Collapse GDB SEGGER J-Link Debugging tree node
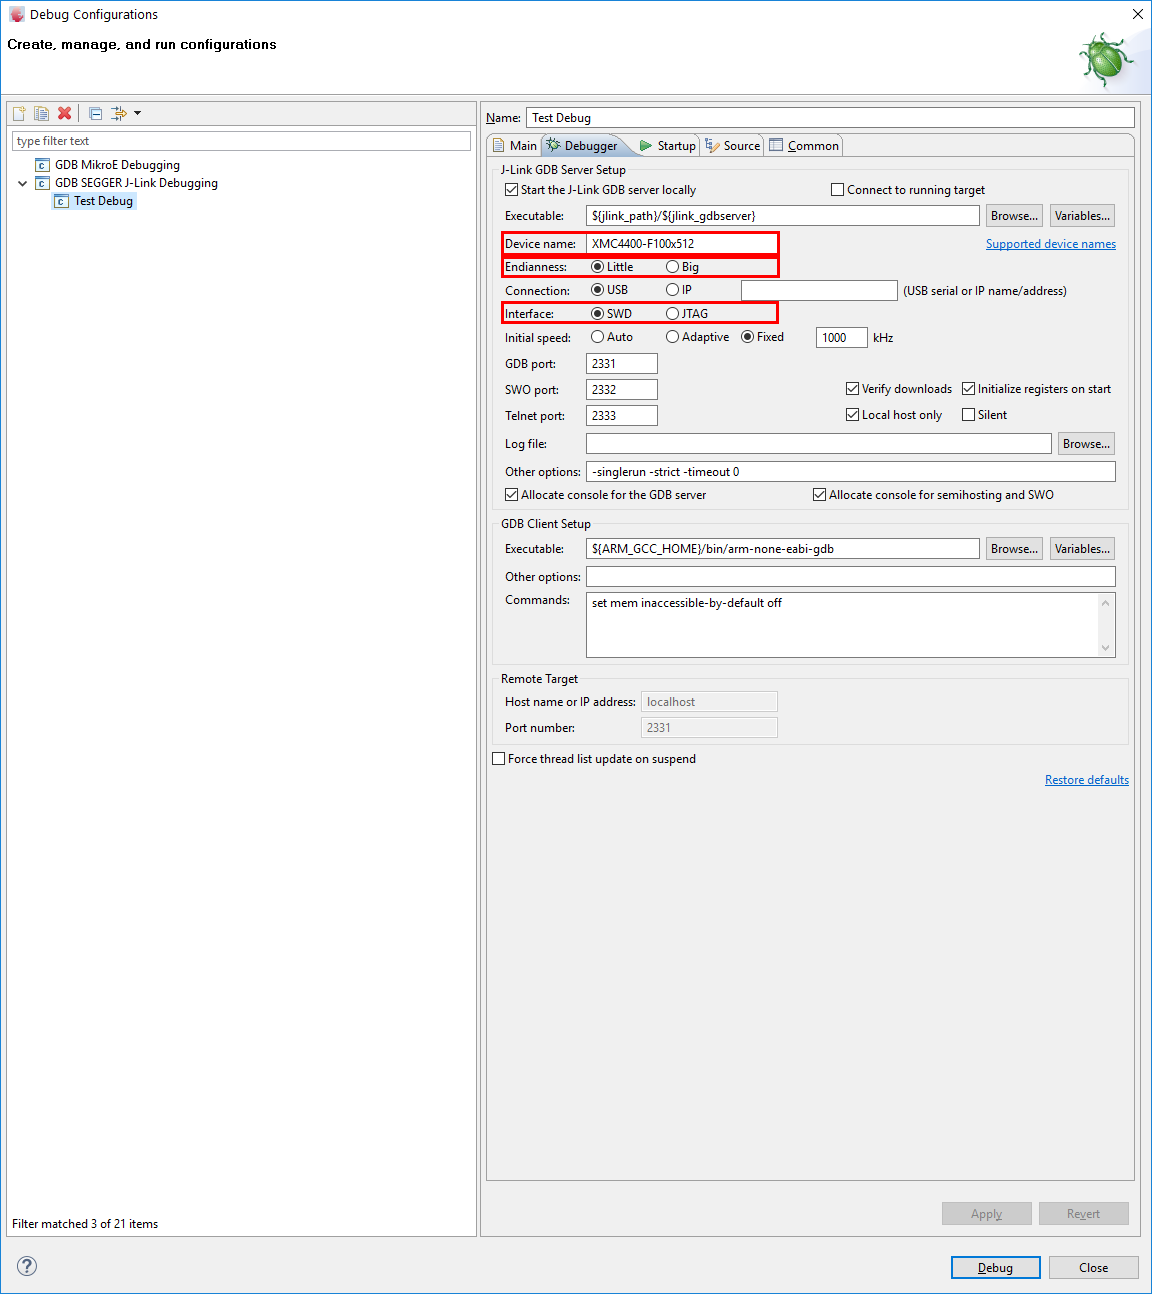 [22, 183]
